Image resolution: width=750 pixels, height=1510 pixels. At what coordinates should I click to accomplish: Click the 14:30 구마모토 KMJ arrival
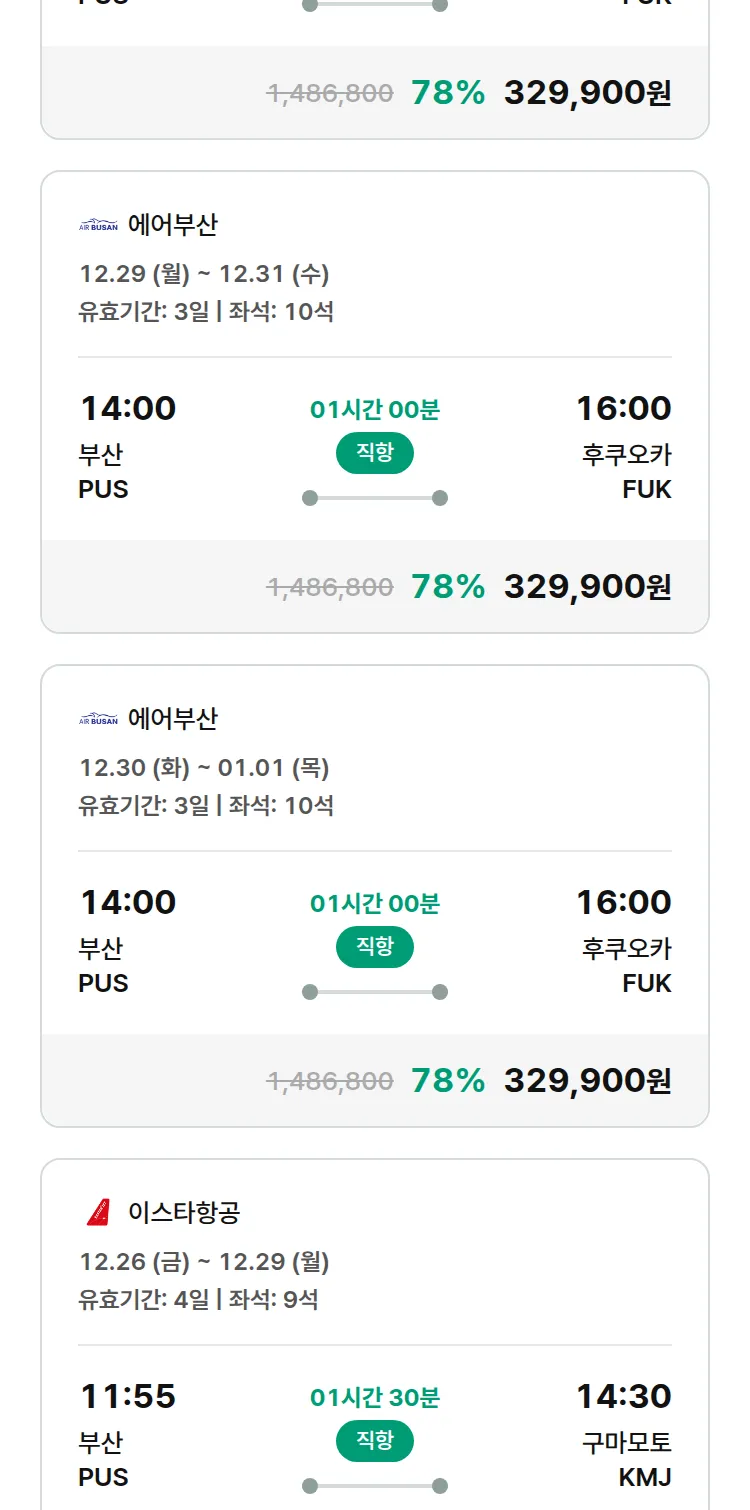(623, 1396)
